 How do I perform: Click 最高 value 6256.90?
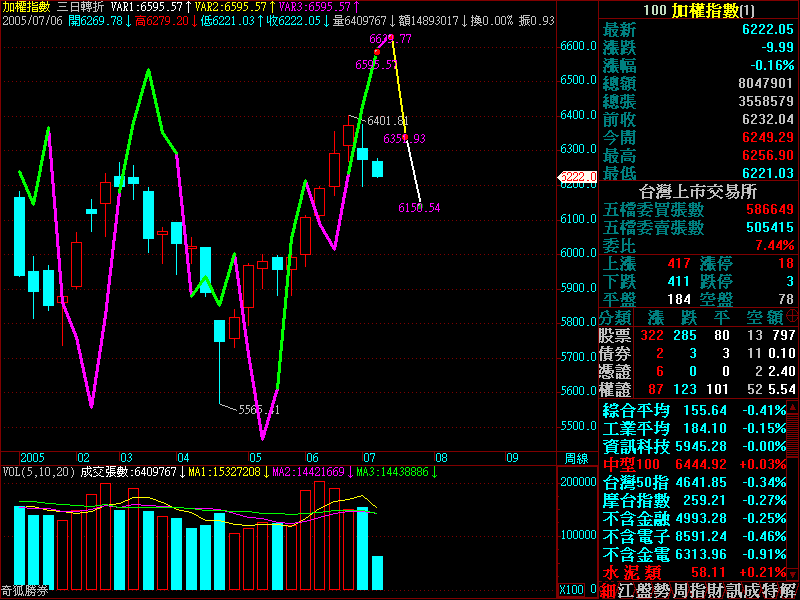click(768, 155)
